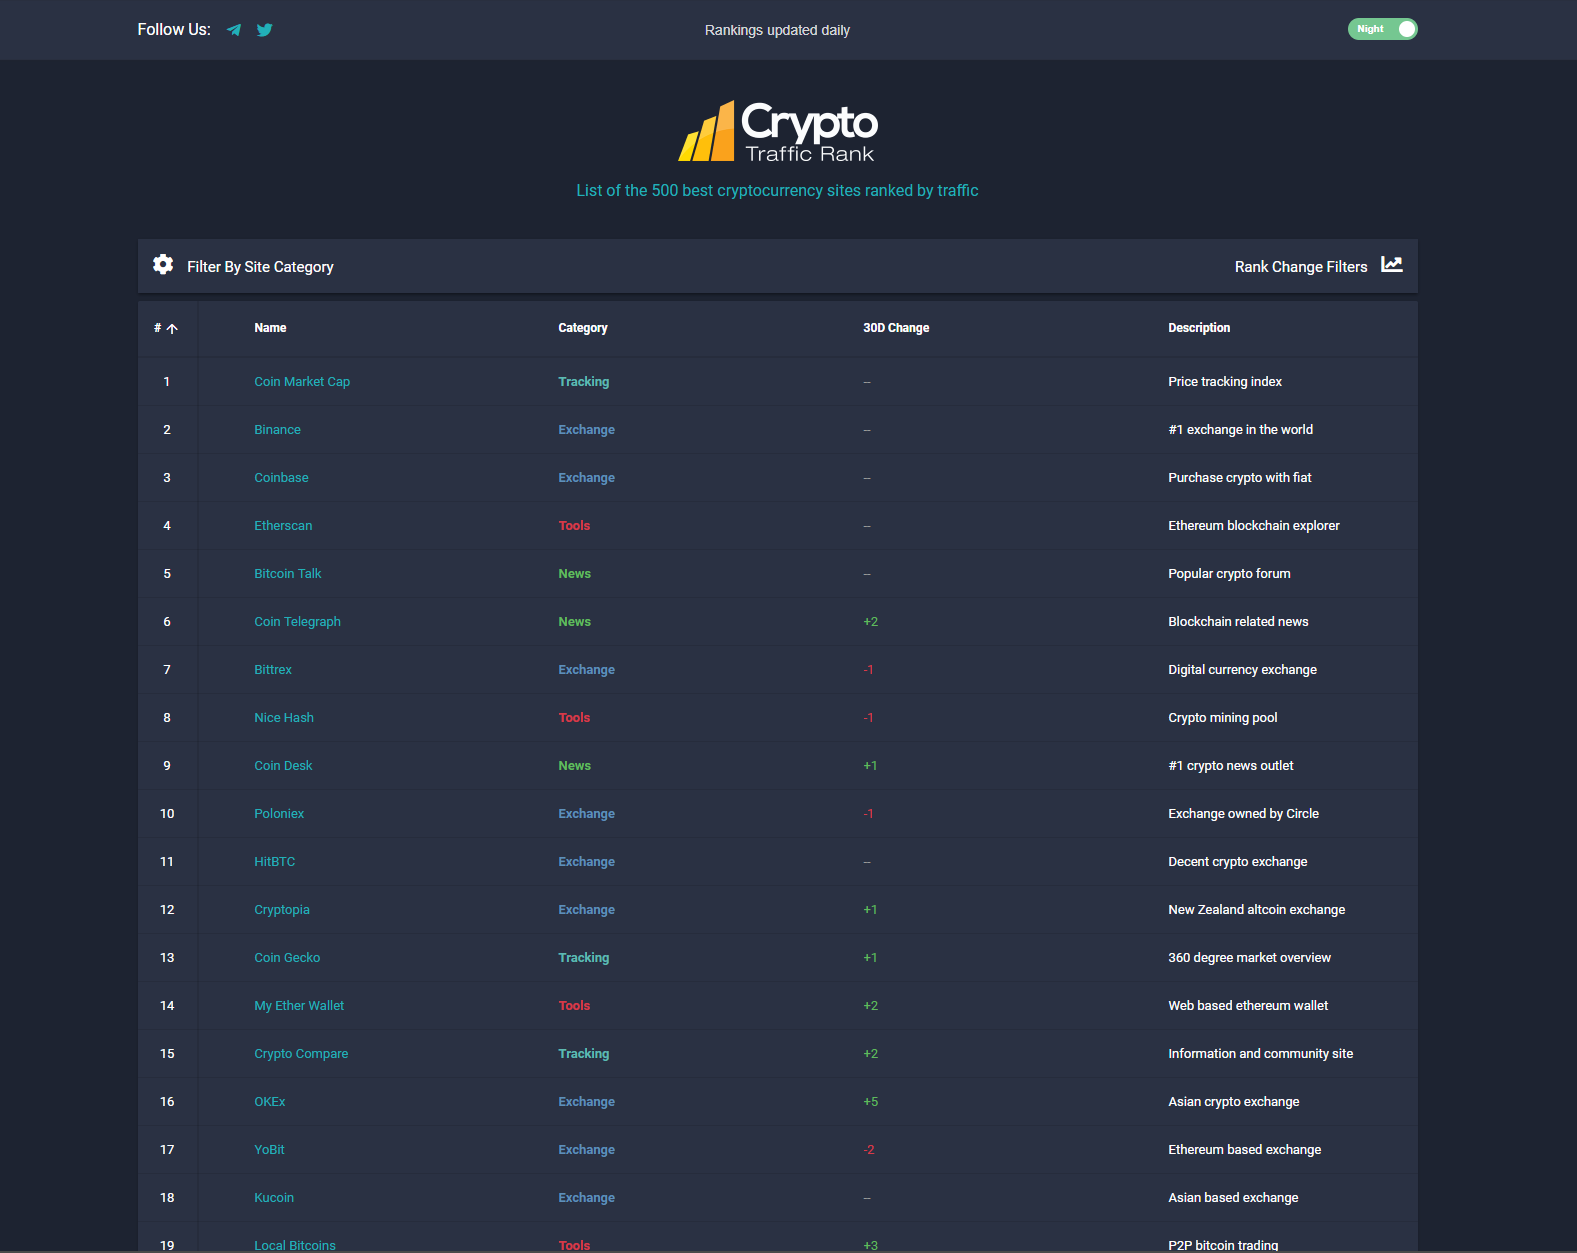
Task: Open the Crypto Compare link
Action: [301, 1054]
